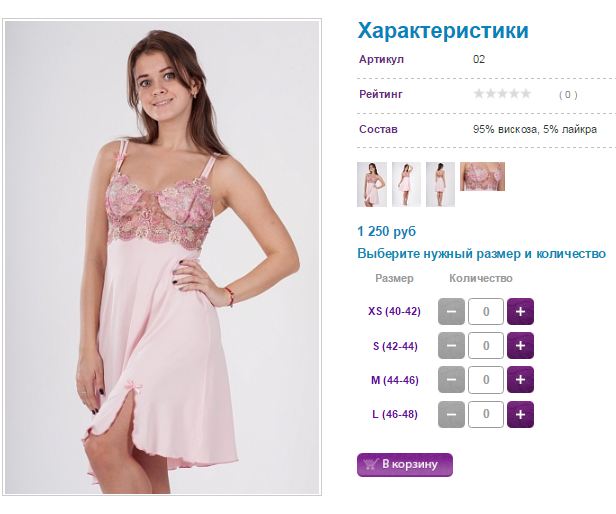Reduce size M (44-46) quantity by one
This screenshot has width=616, height=514.
tap(451, 380)
